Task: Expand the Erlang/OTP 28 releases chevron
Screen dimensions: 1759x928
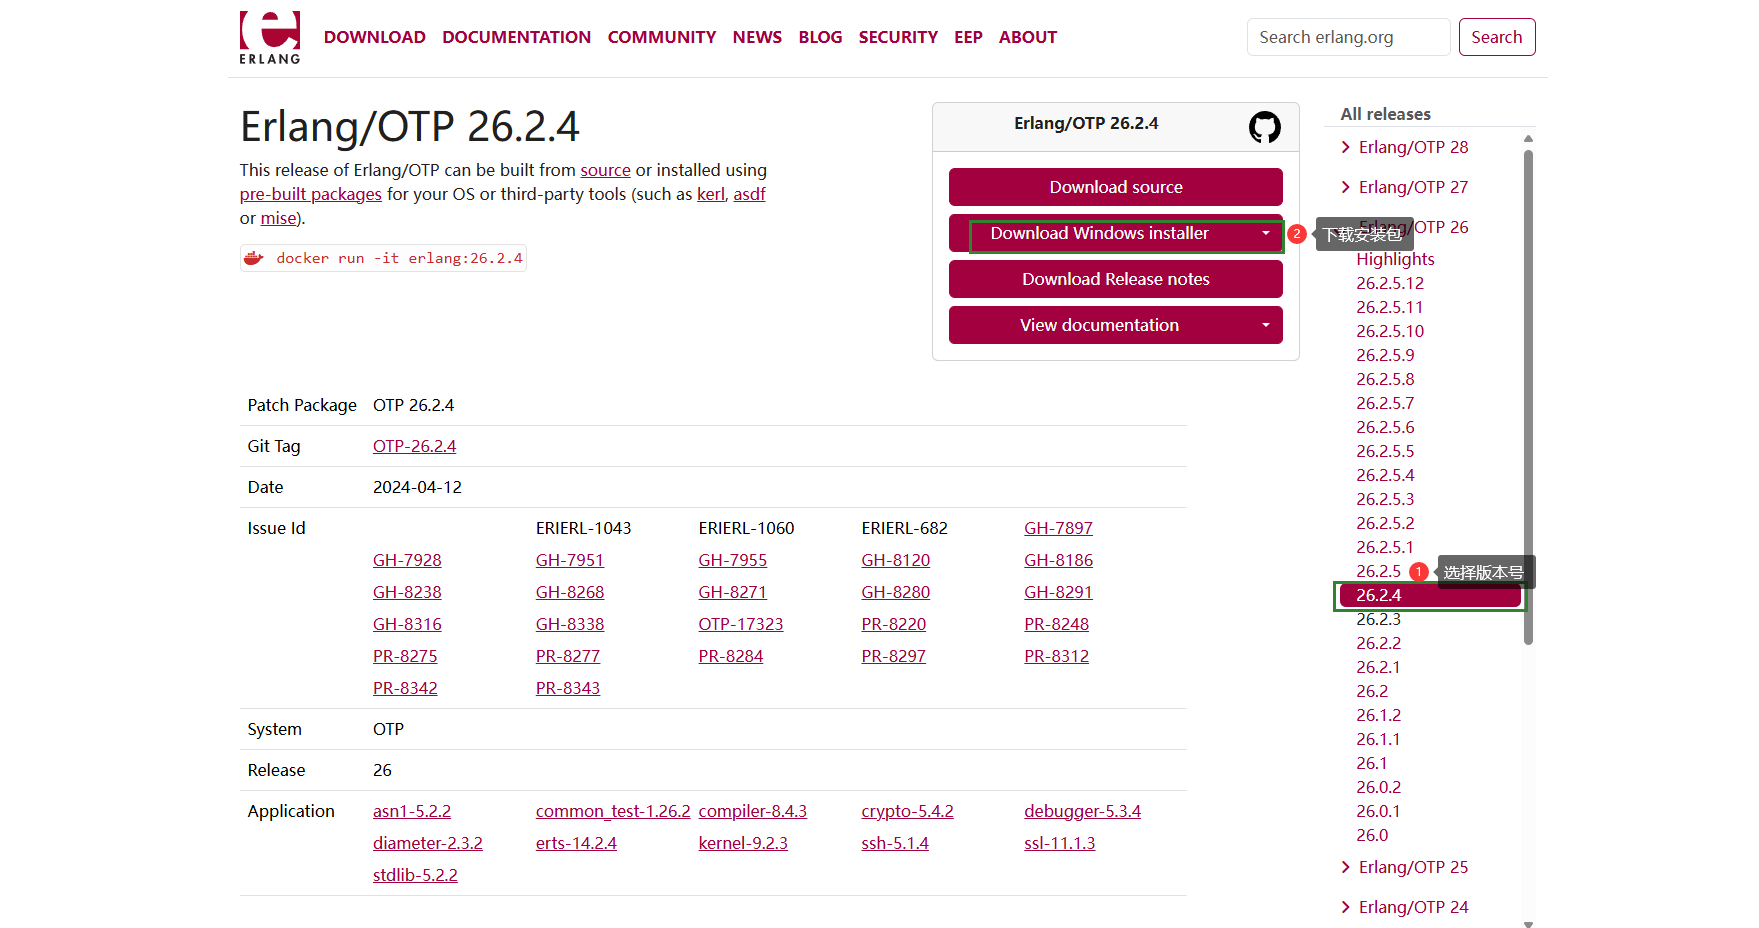Action: [x=1346, y=148]
